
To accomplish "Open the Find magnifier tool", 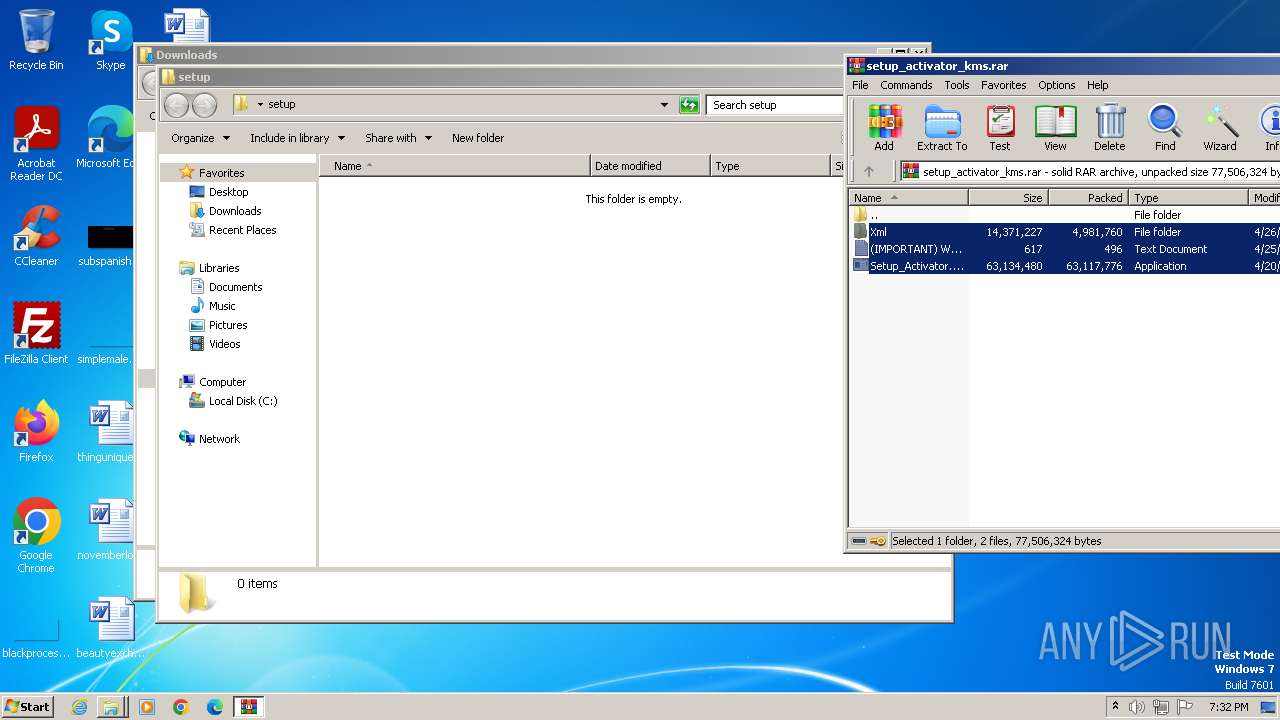I will point(1165,127).
